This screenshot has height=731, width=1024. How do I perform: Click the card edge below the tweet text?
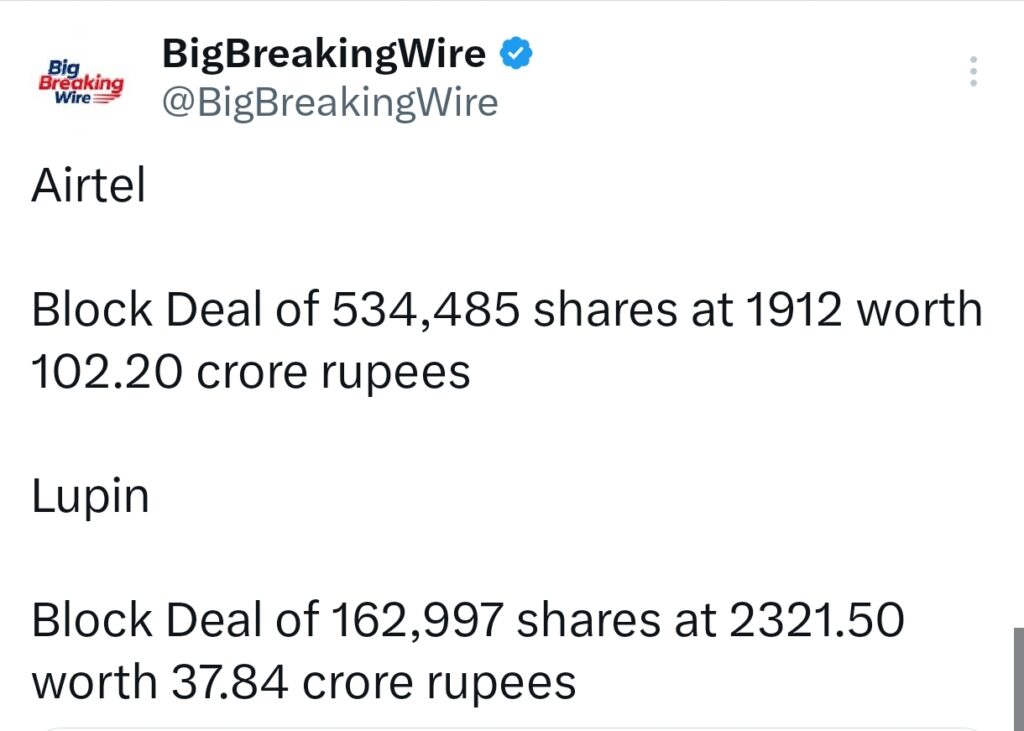click(x=512, y=726)
